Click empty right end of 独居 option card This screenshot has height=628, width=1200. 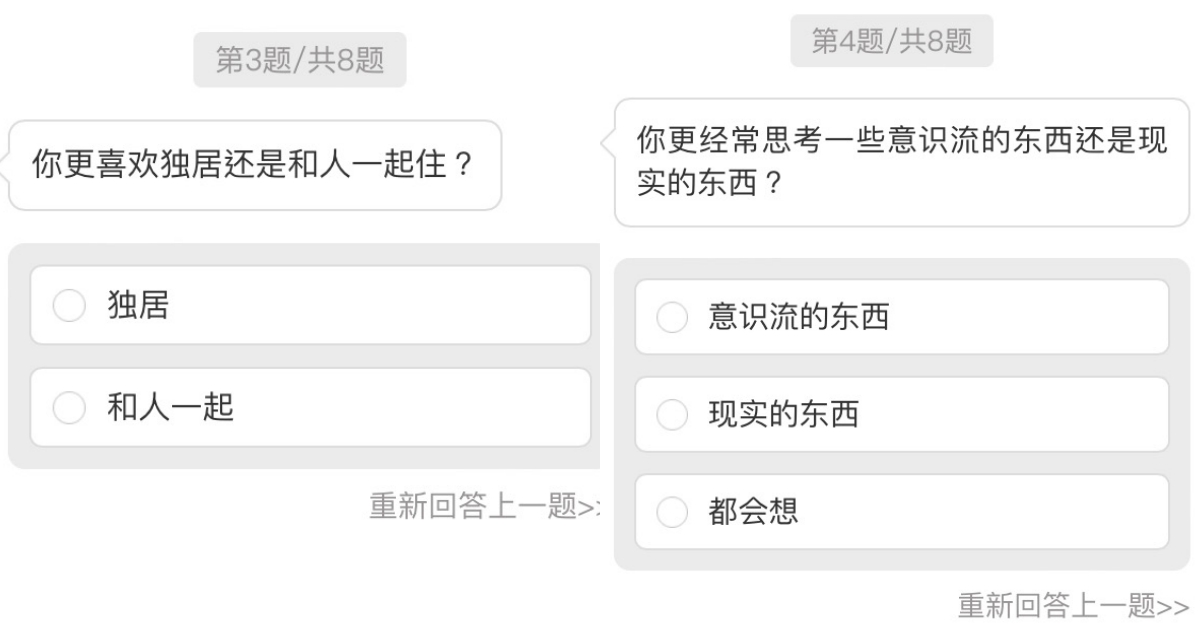[x=500, y=306]
